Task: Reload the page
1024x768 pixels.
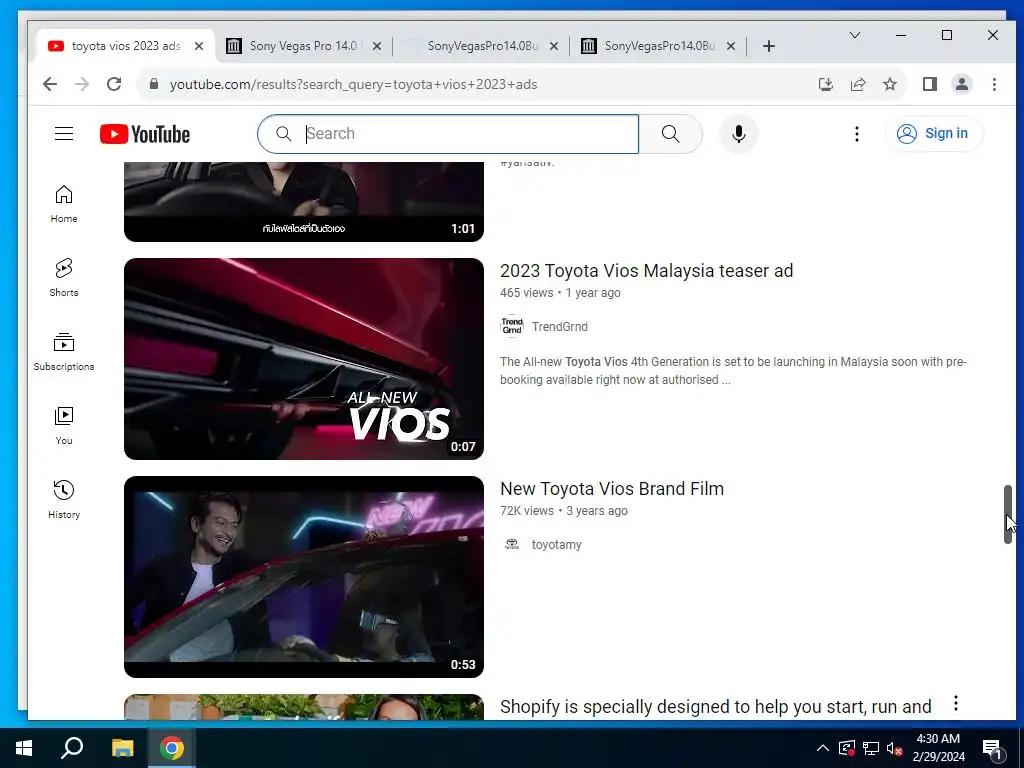Action: pyautogui.click(x=114, y=84)
